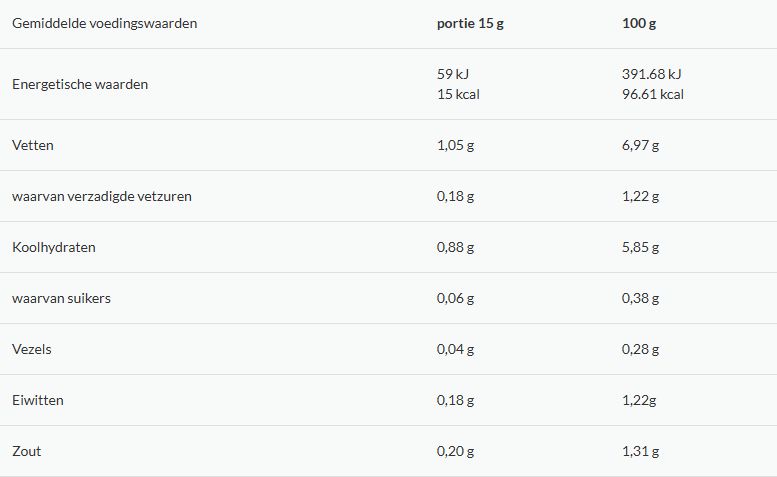Click the '0,28 g' fiber value
777x477 pixels.
[x=640, y=350]
